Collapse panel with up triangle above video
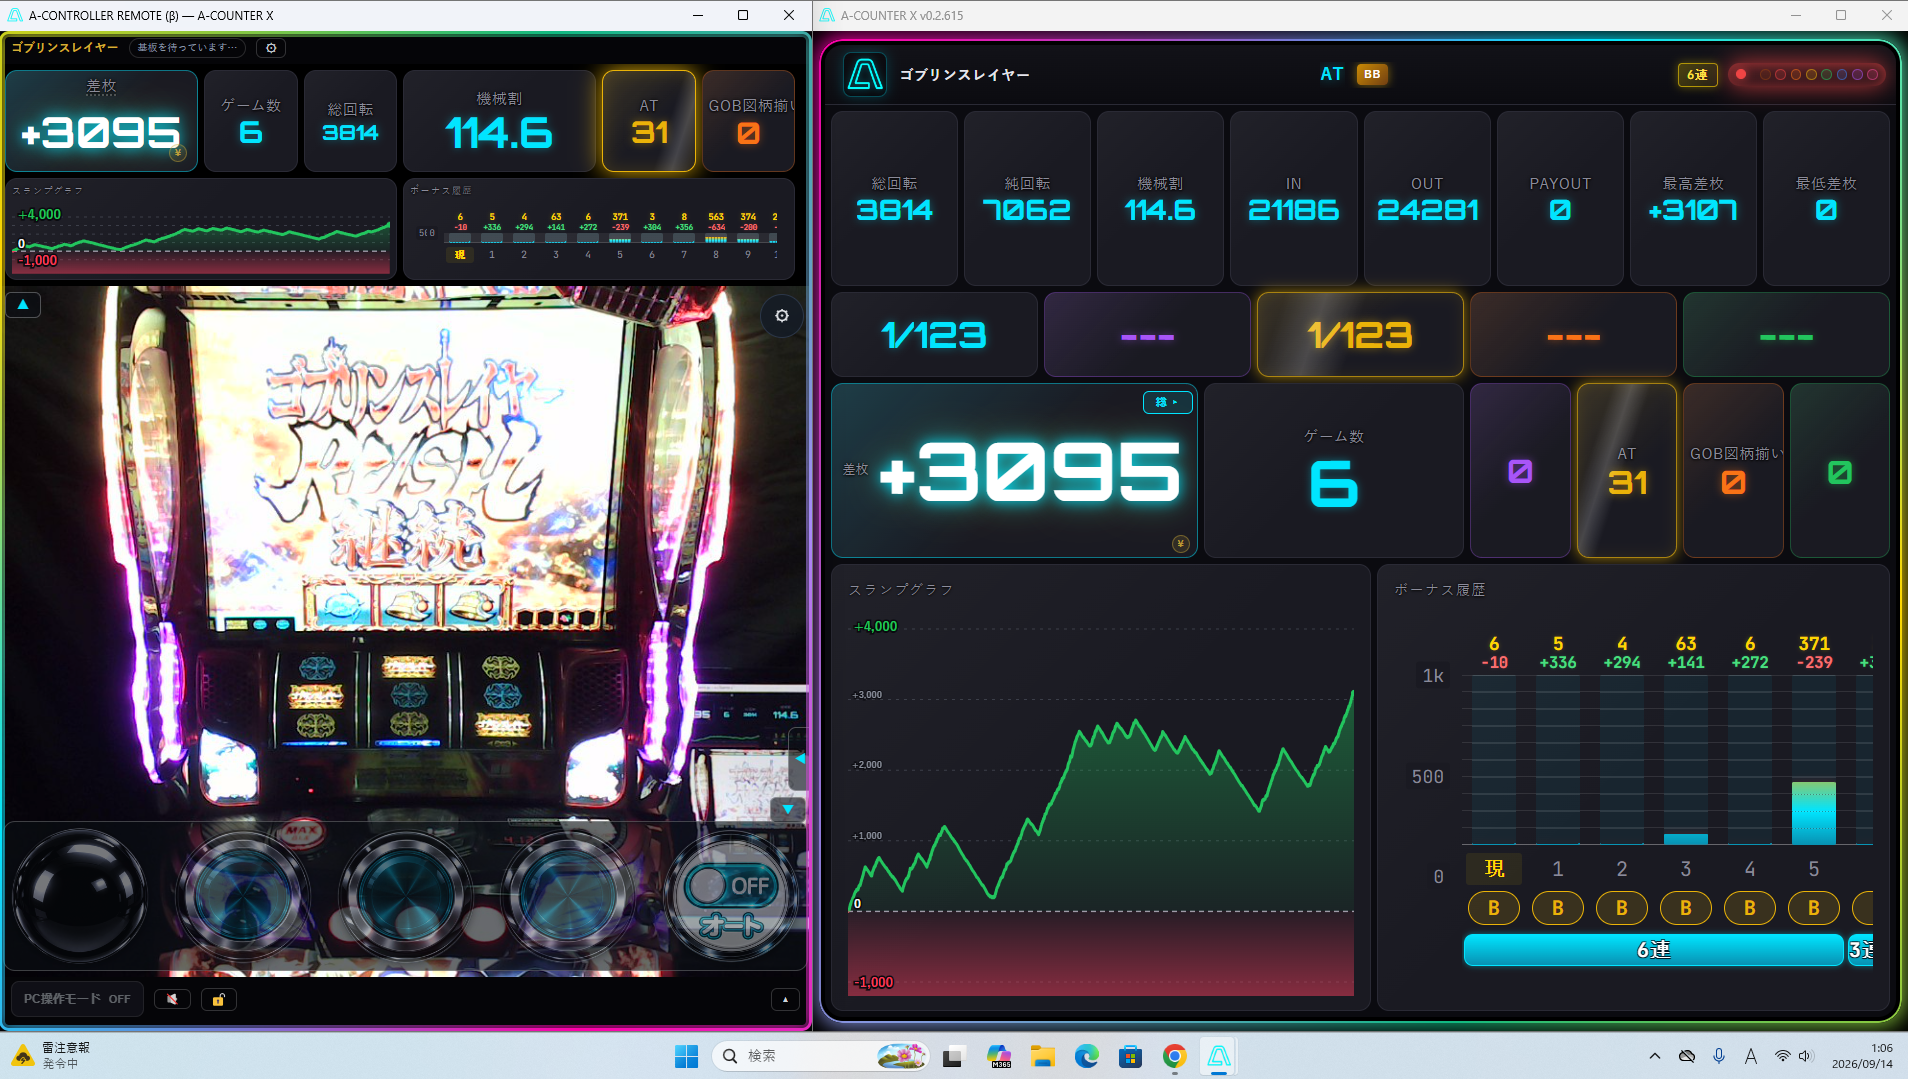This screenshot has height=1079, width=1908. click(23, 304)
